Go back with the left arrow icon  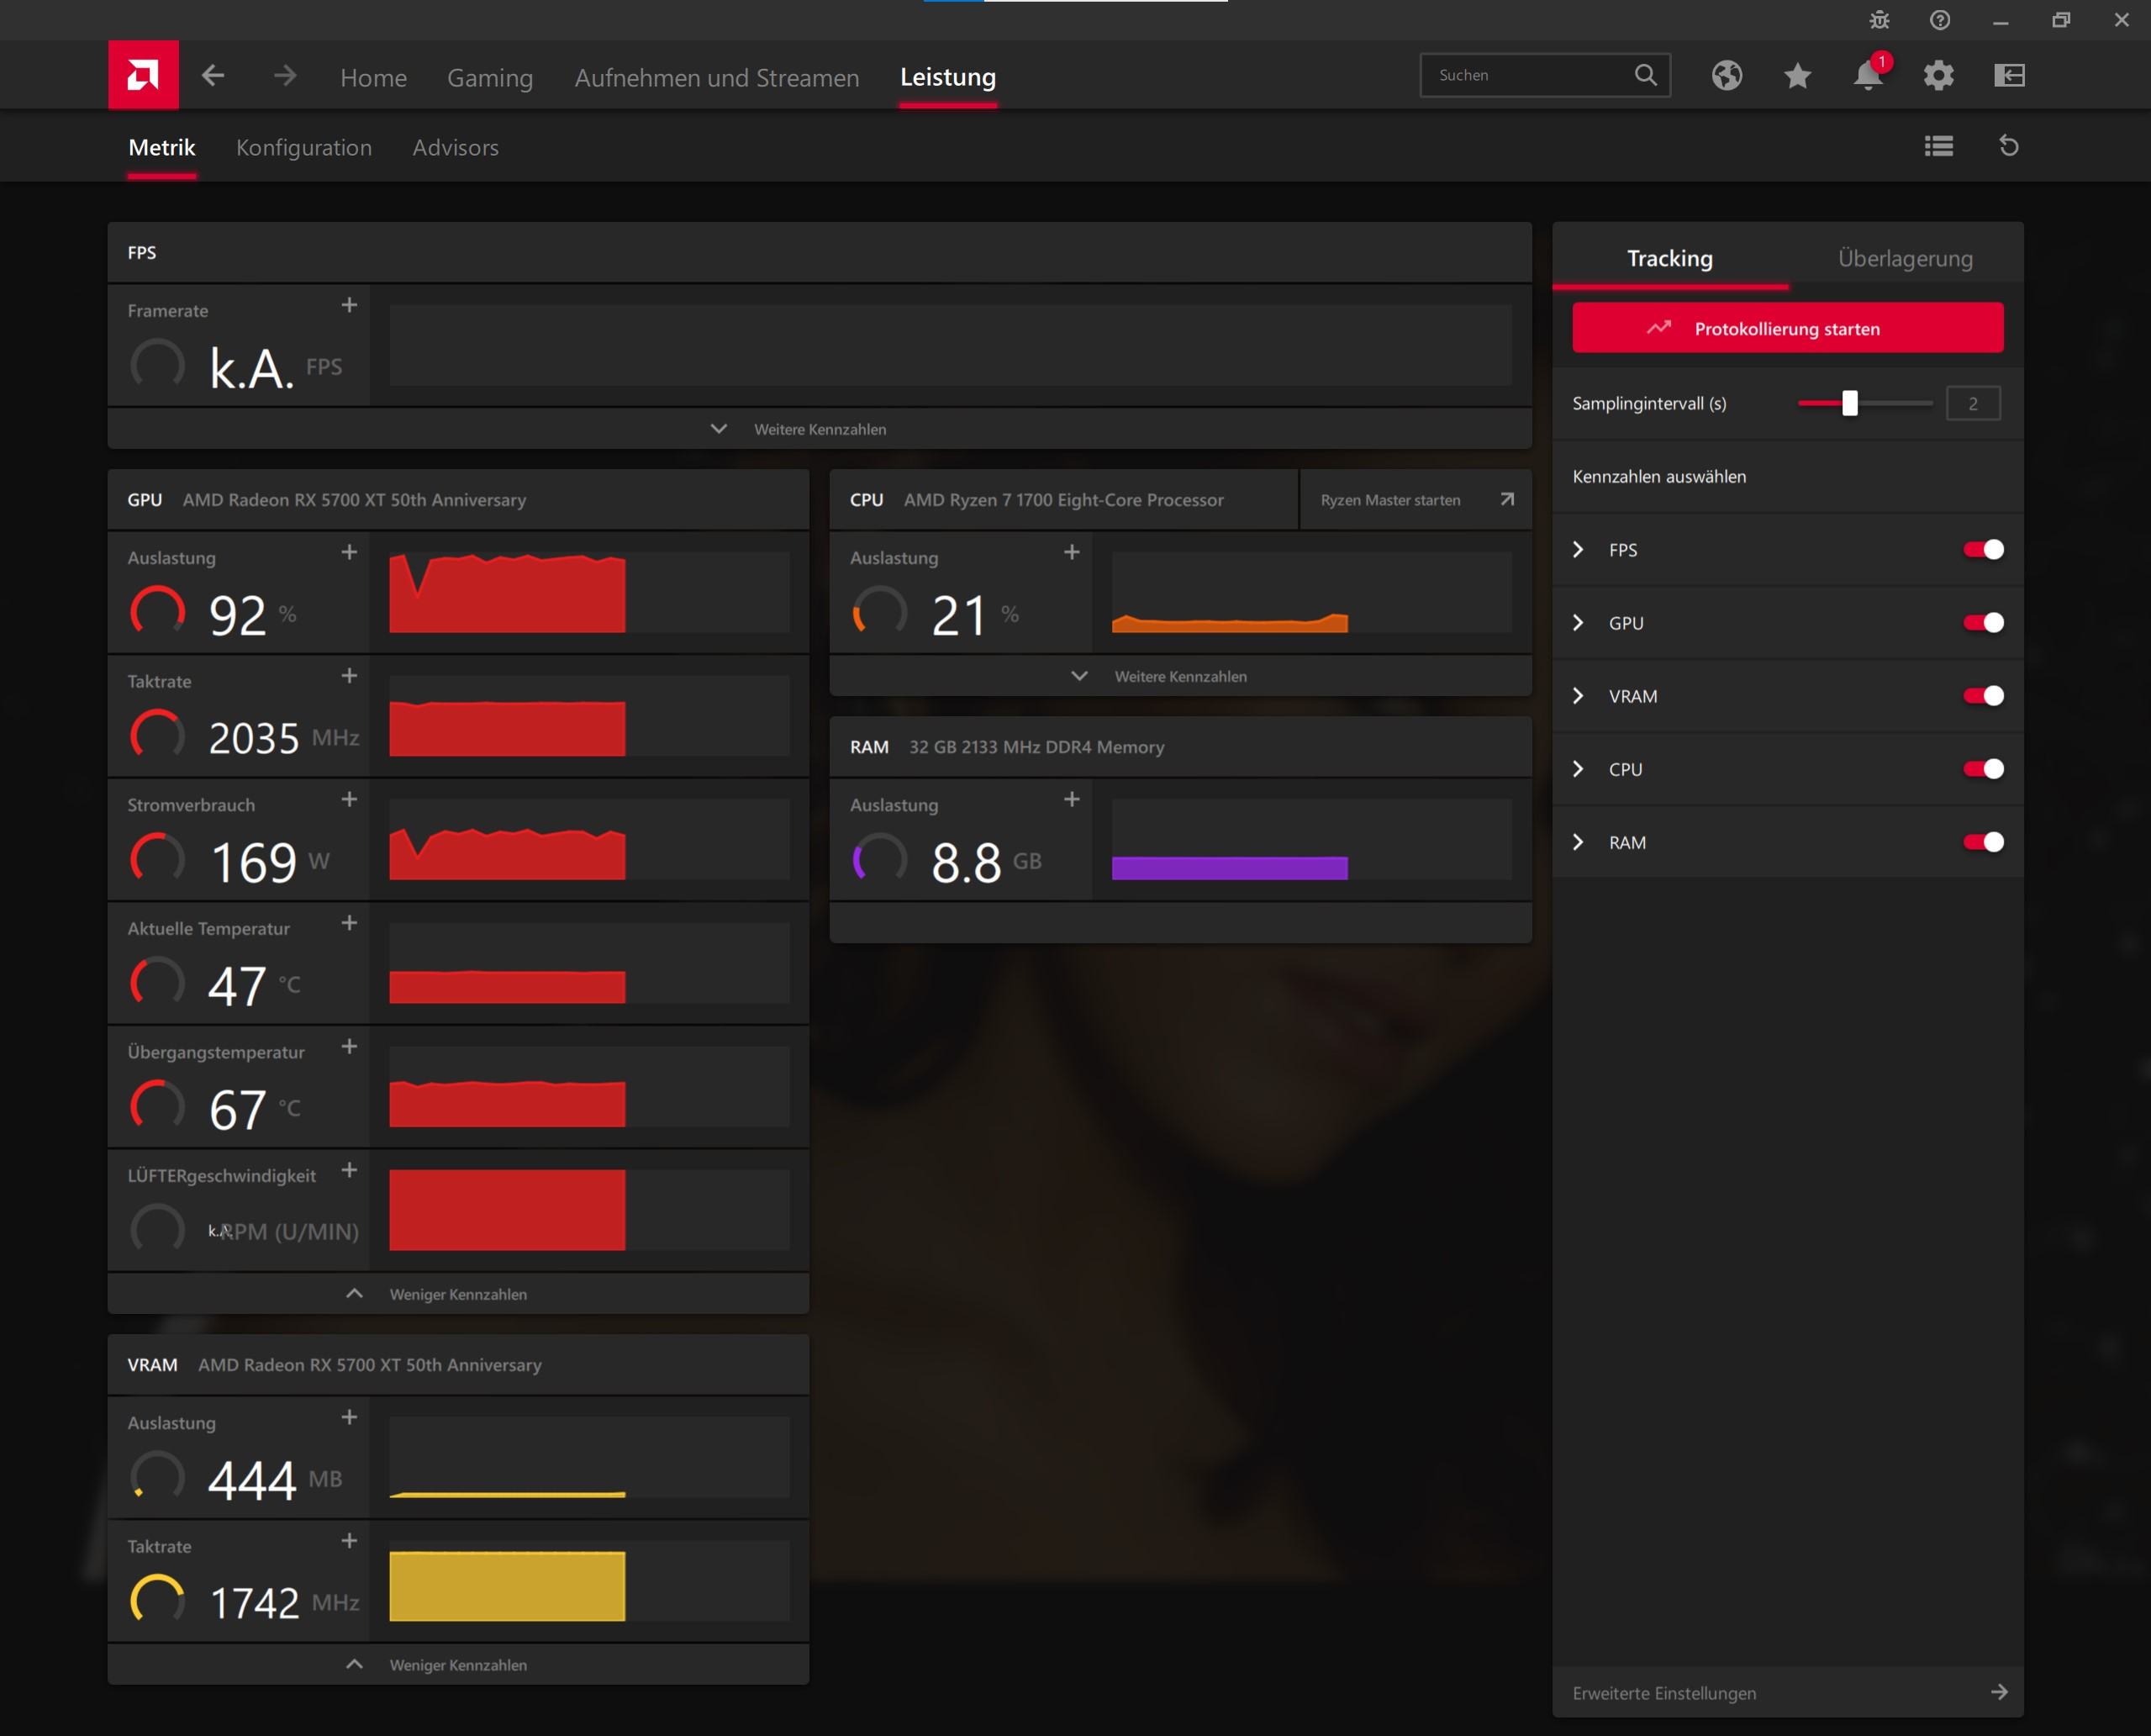212,76
